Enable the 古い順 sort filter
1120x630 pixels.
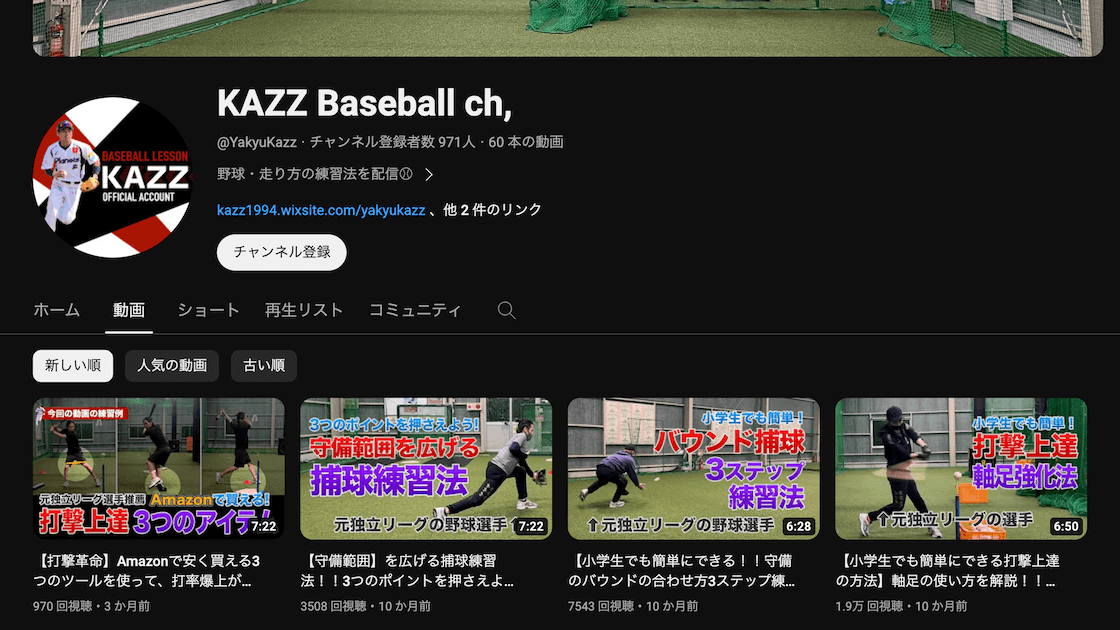coord(263,366)
